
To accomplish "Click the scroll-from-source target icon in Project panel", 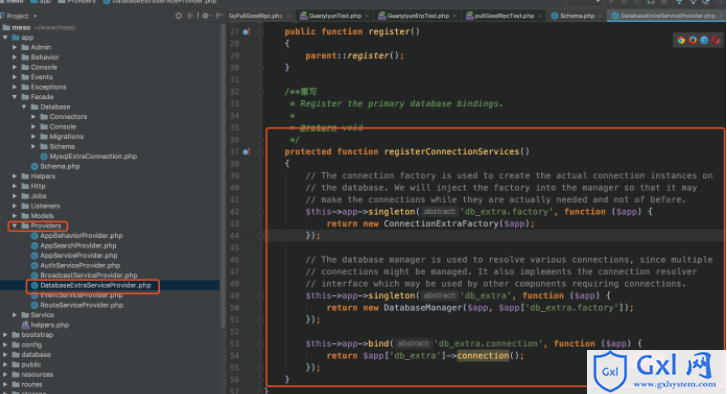I will [x=179, y=16].
